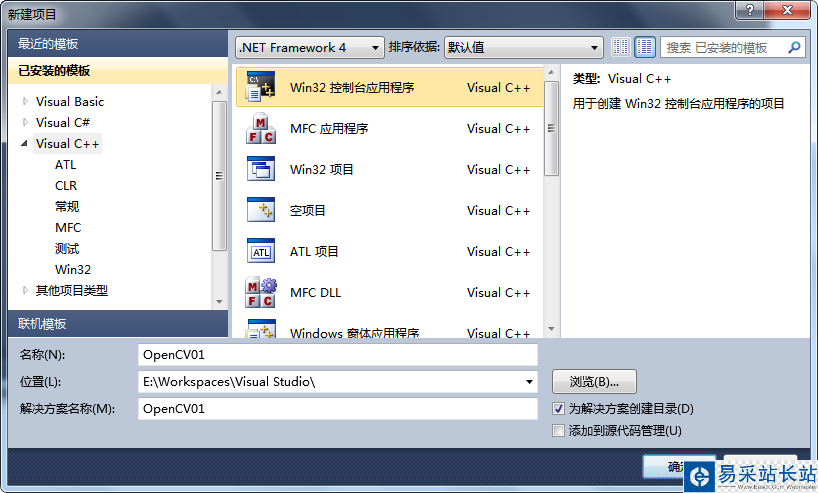Click the 名称 input field
The image size is (818, 493).
coord(338,355)
